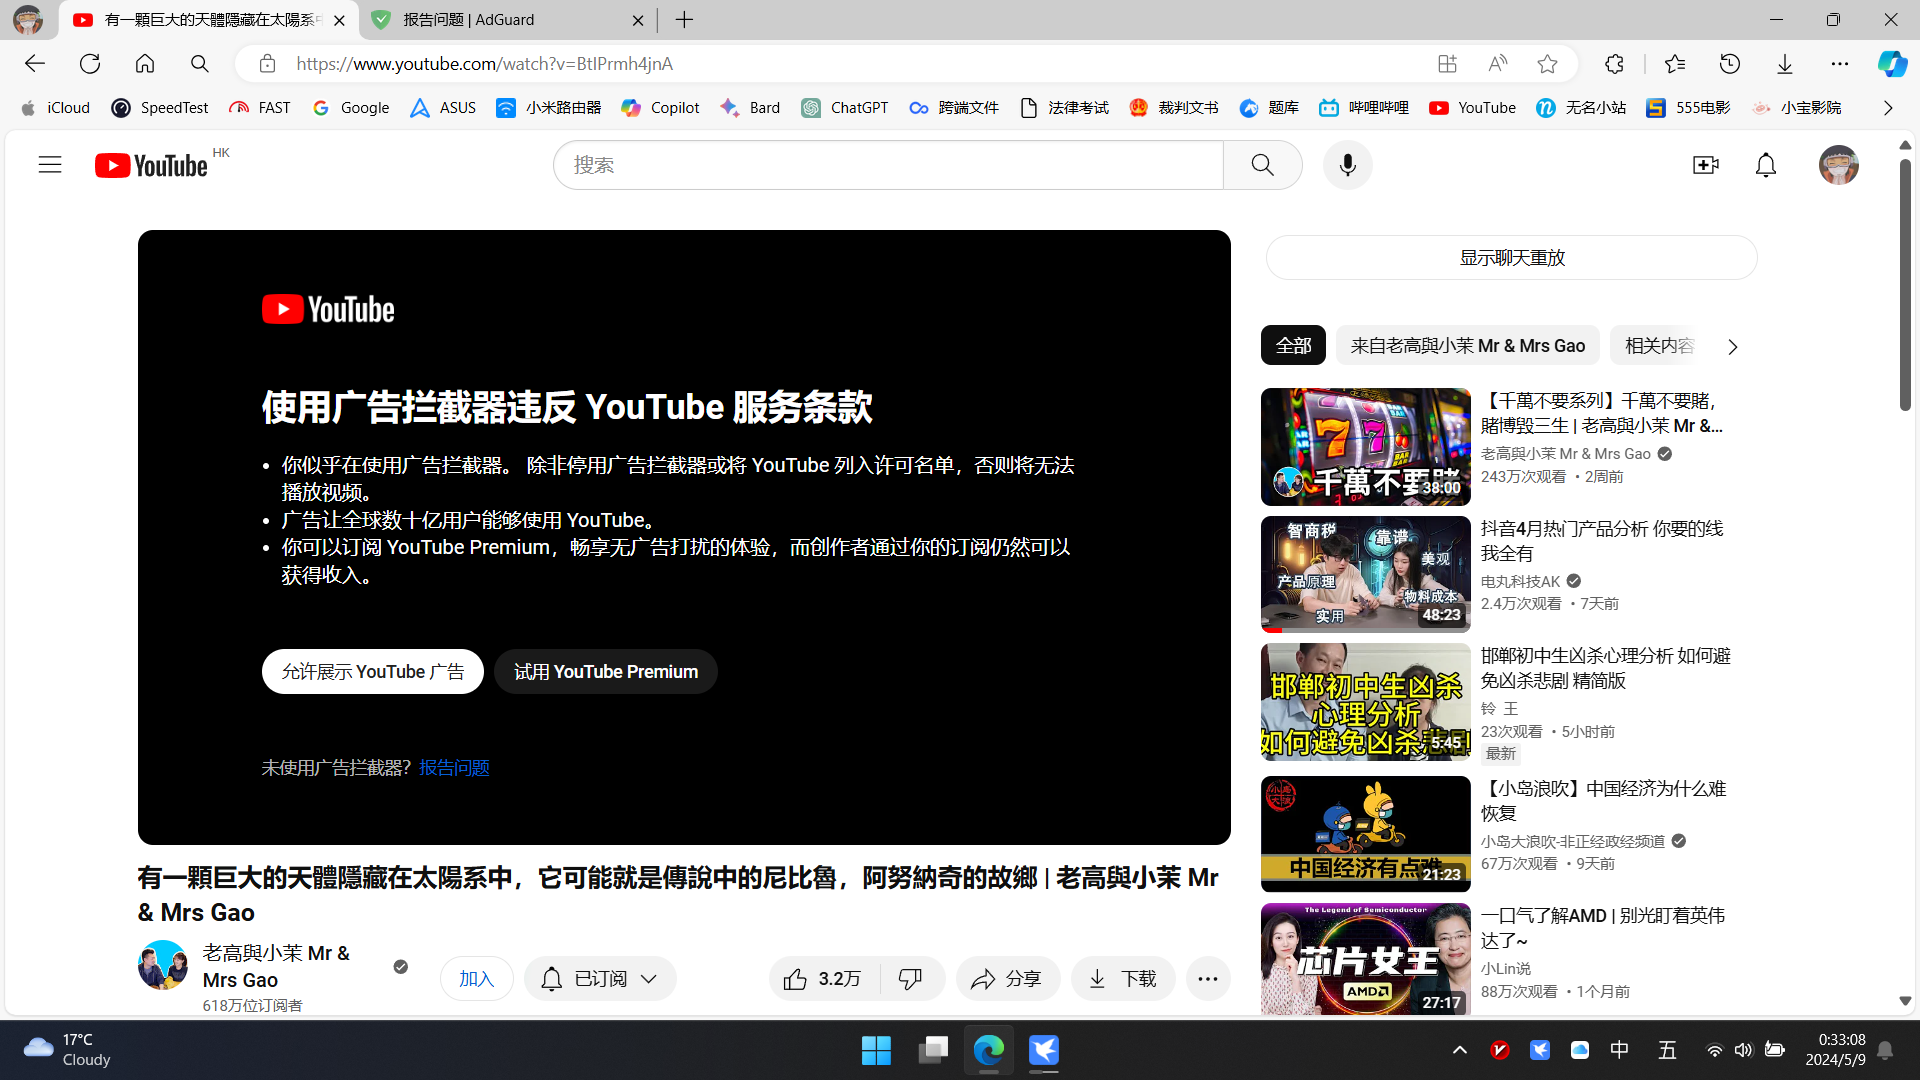
Task: Open the video's more actions ellipsis
Action: pos(1208,978)
